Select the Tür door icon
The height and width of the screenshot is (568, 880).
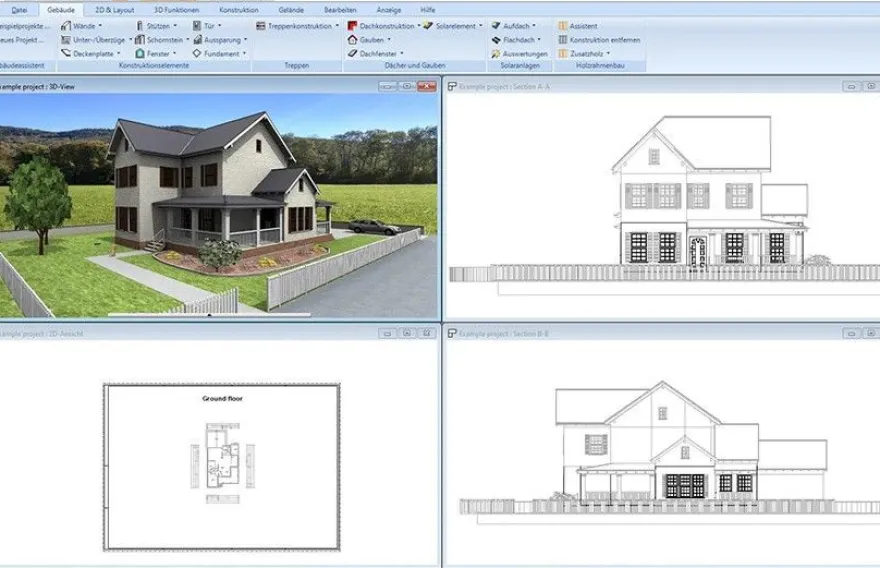point(197,26)
